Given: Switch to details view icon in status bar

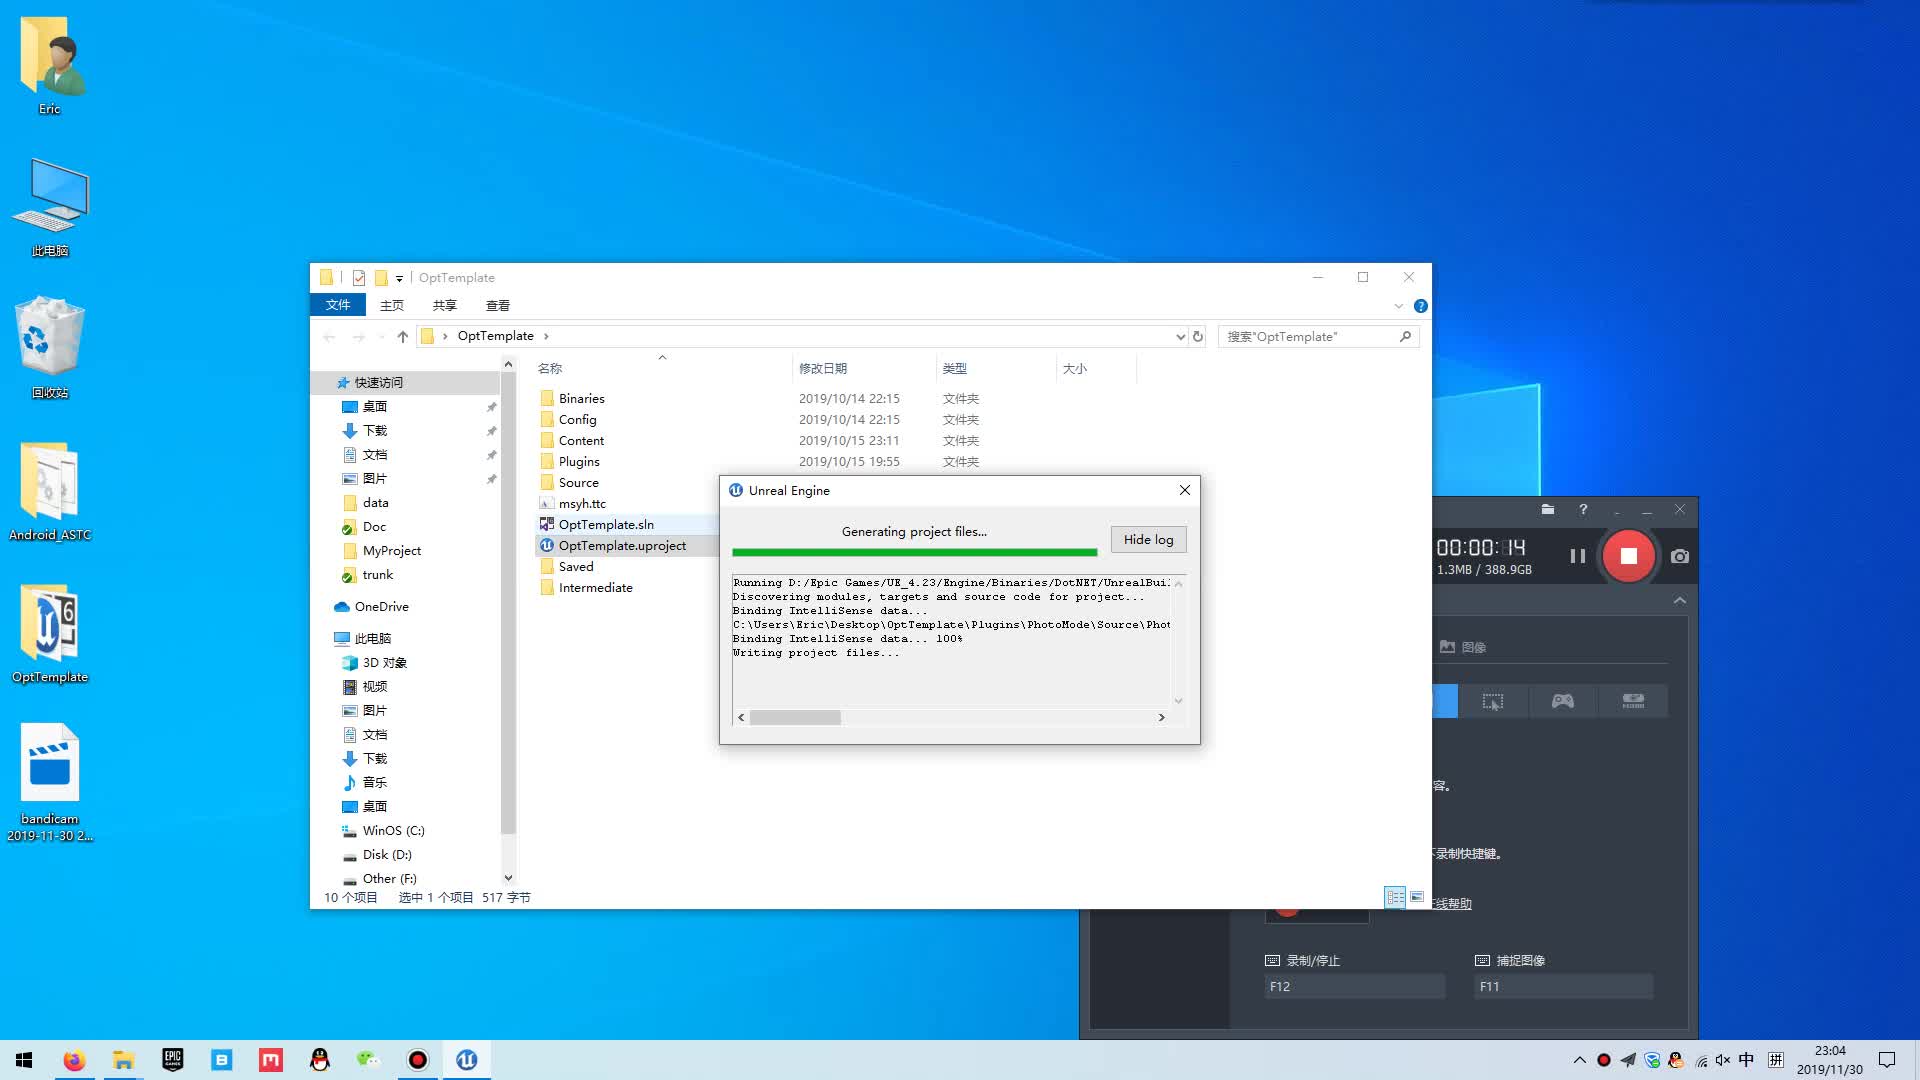Looking at the screenshot, I should 1395,897.
